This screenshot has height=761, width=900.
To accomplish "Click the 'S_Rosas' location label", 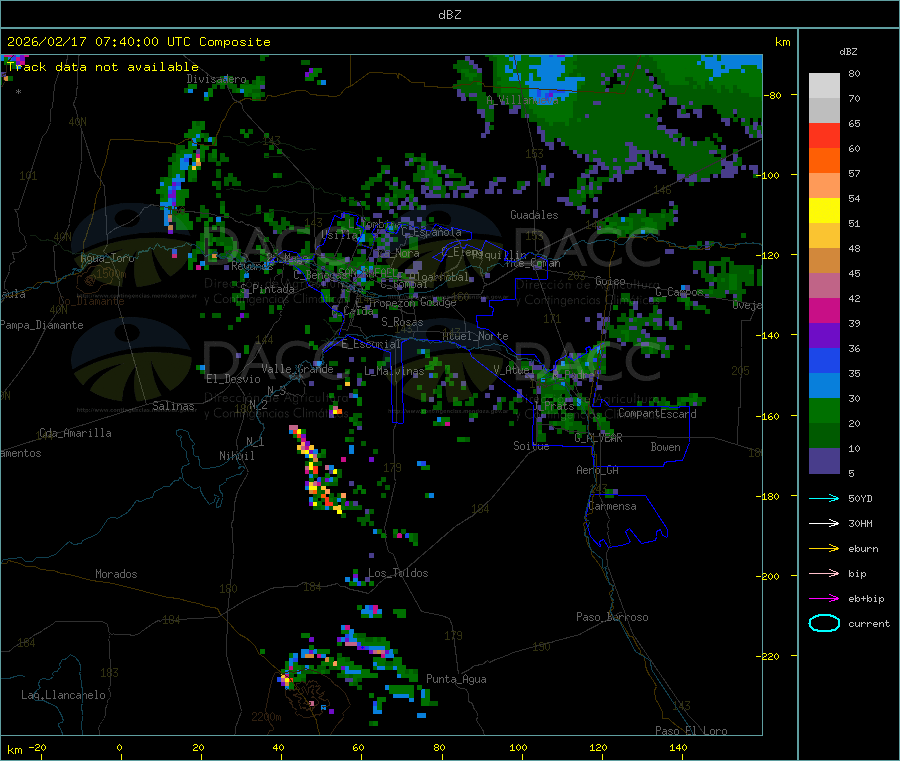I will [x=402, y=322].
